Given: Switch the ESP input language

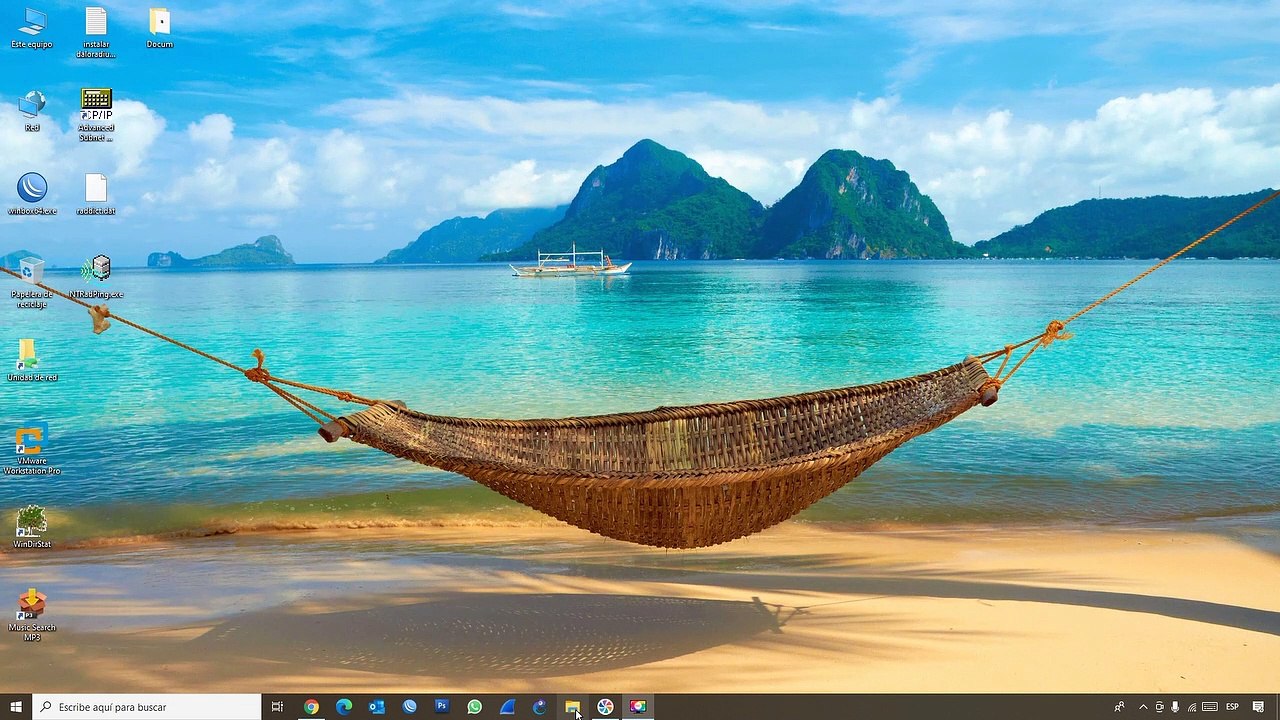Looking at the screenshot, I should (1232, 707).
